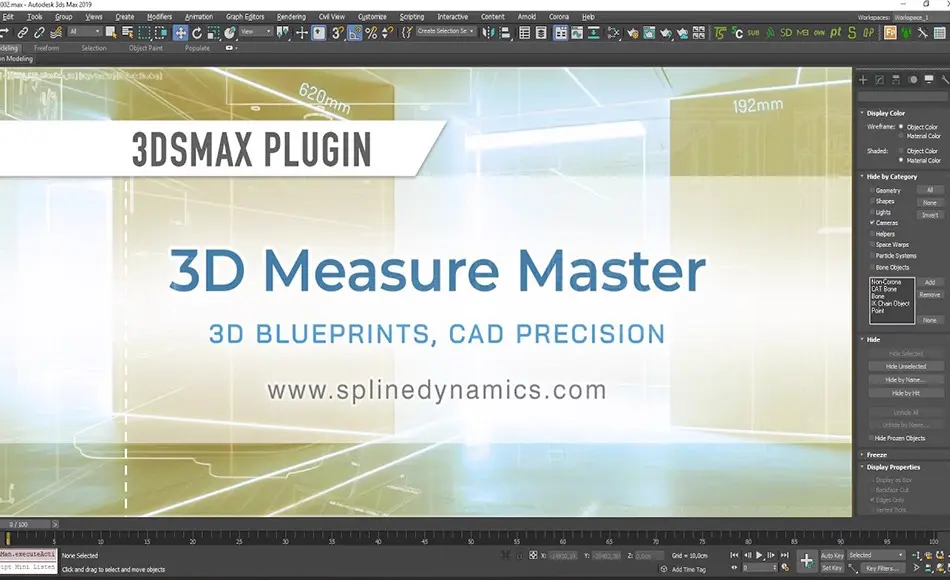
Task: Switch to the Freeform ribbon tab
Action: tap(45, 47)
